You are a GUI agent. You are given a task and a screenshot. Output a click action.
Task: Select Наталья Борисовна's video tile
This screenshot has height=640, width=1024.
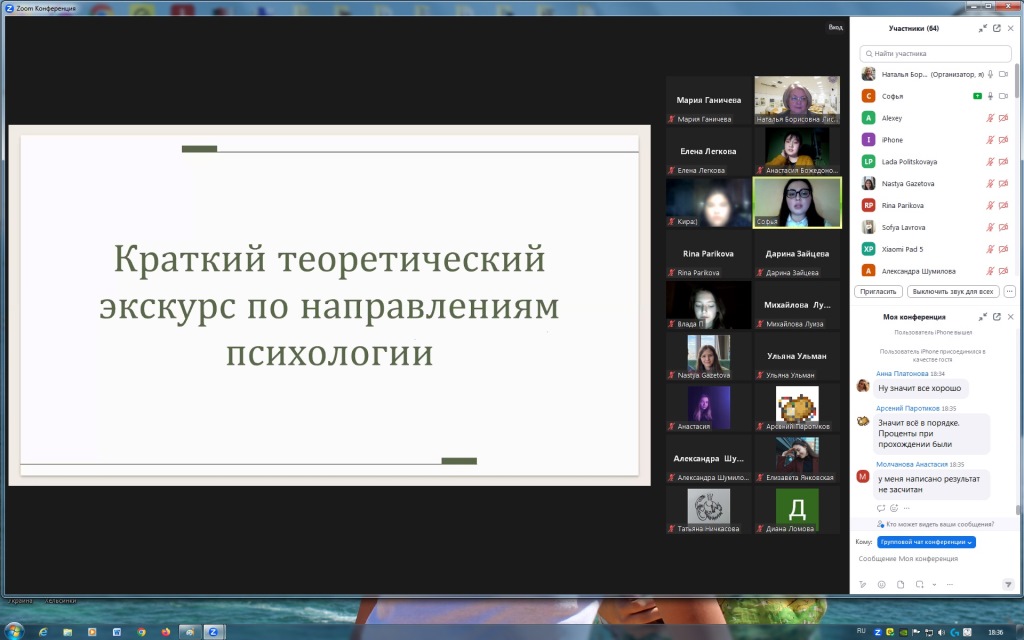tap(797, 100)
